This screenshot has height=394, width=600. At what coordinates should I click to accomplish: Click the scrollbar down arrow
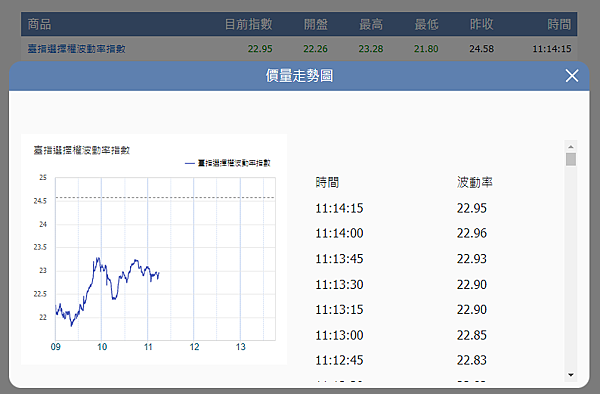pyautogui.click(x=571, y=375)
